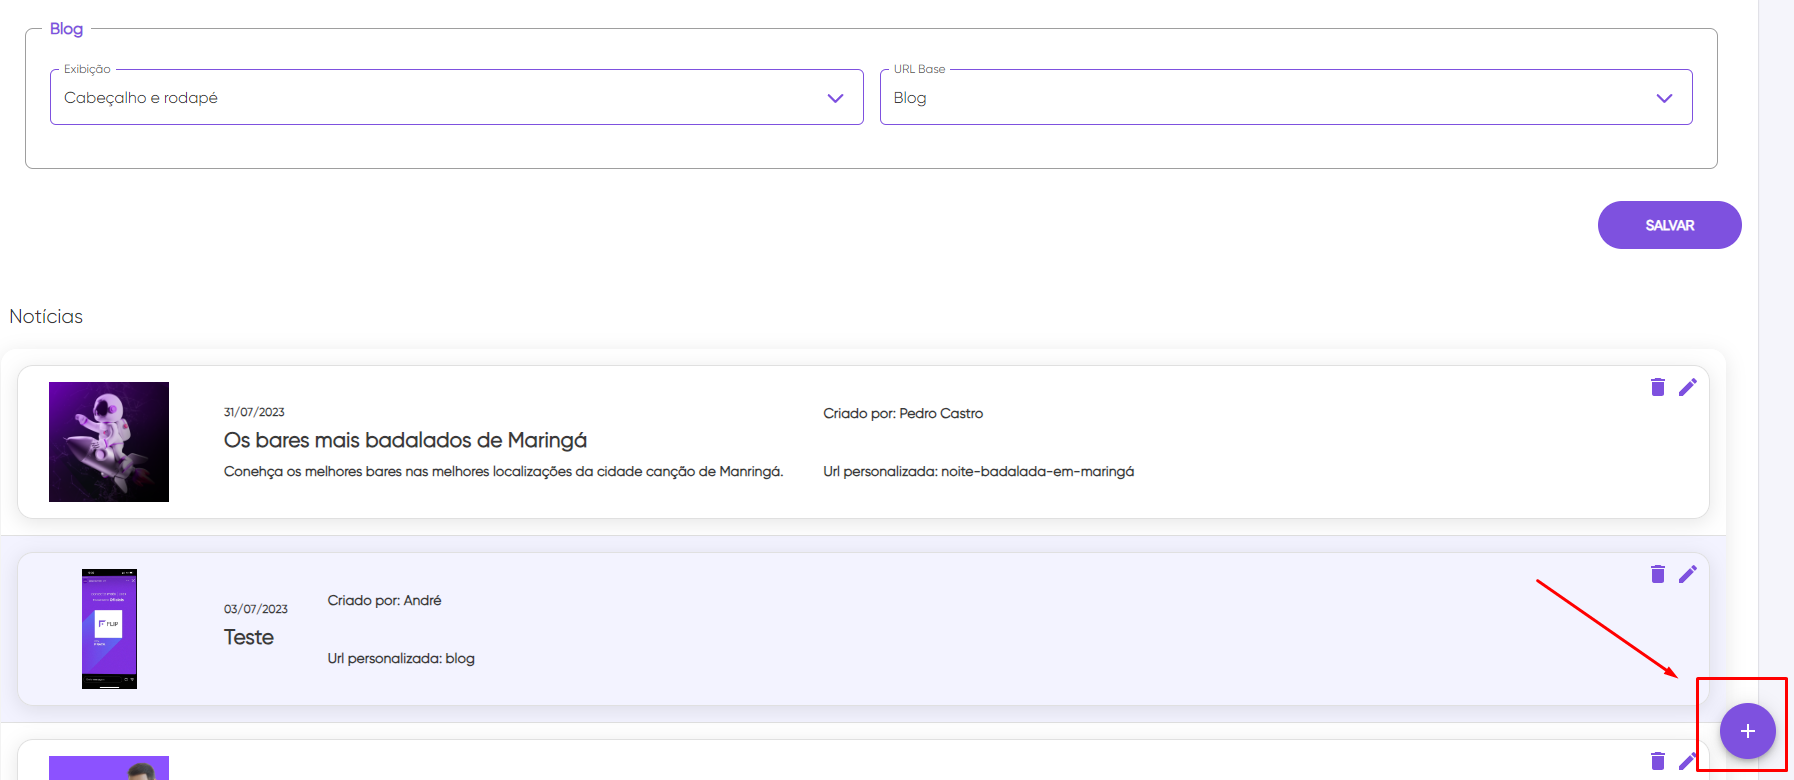Click 'Url personalizada: noite-badalada-em-maringá'
The height and width of the screenshot is (780, 1794).
(x=978, y=471)
